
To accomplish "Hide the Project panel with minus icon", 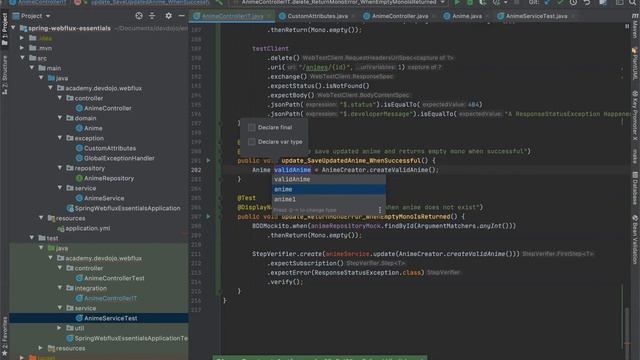I will pyautogui.click(x=181, y=16).
